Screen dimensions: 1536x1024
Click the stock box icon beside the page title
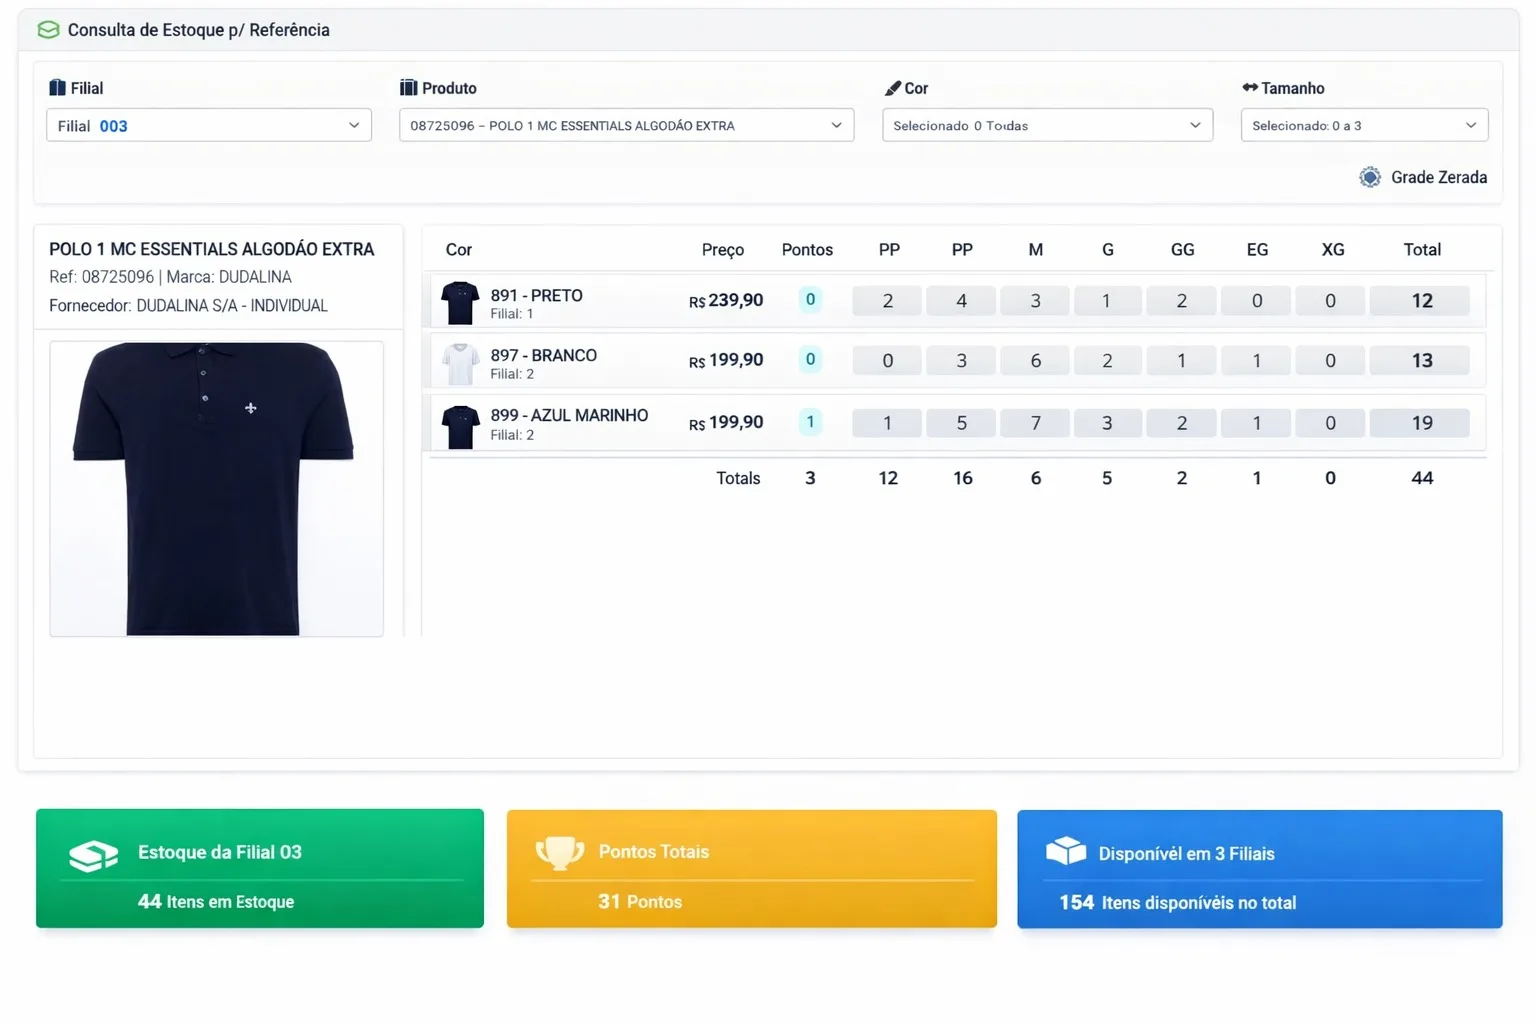48,30
